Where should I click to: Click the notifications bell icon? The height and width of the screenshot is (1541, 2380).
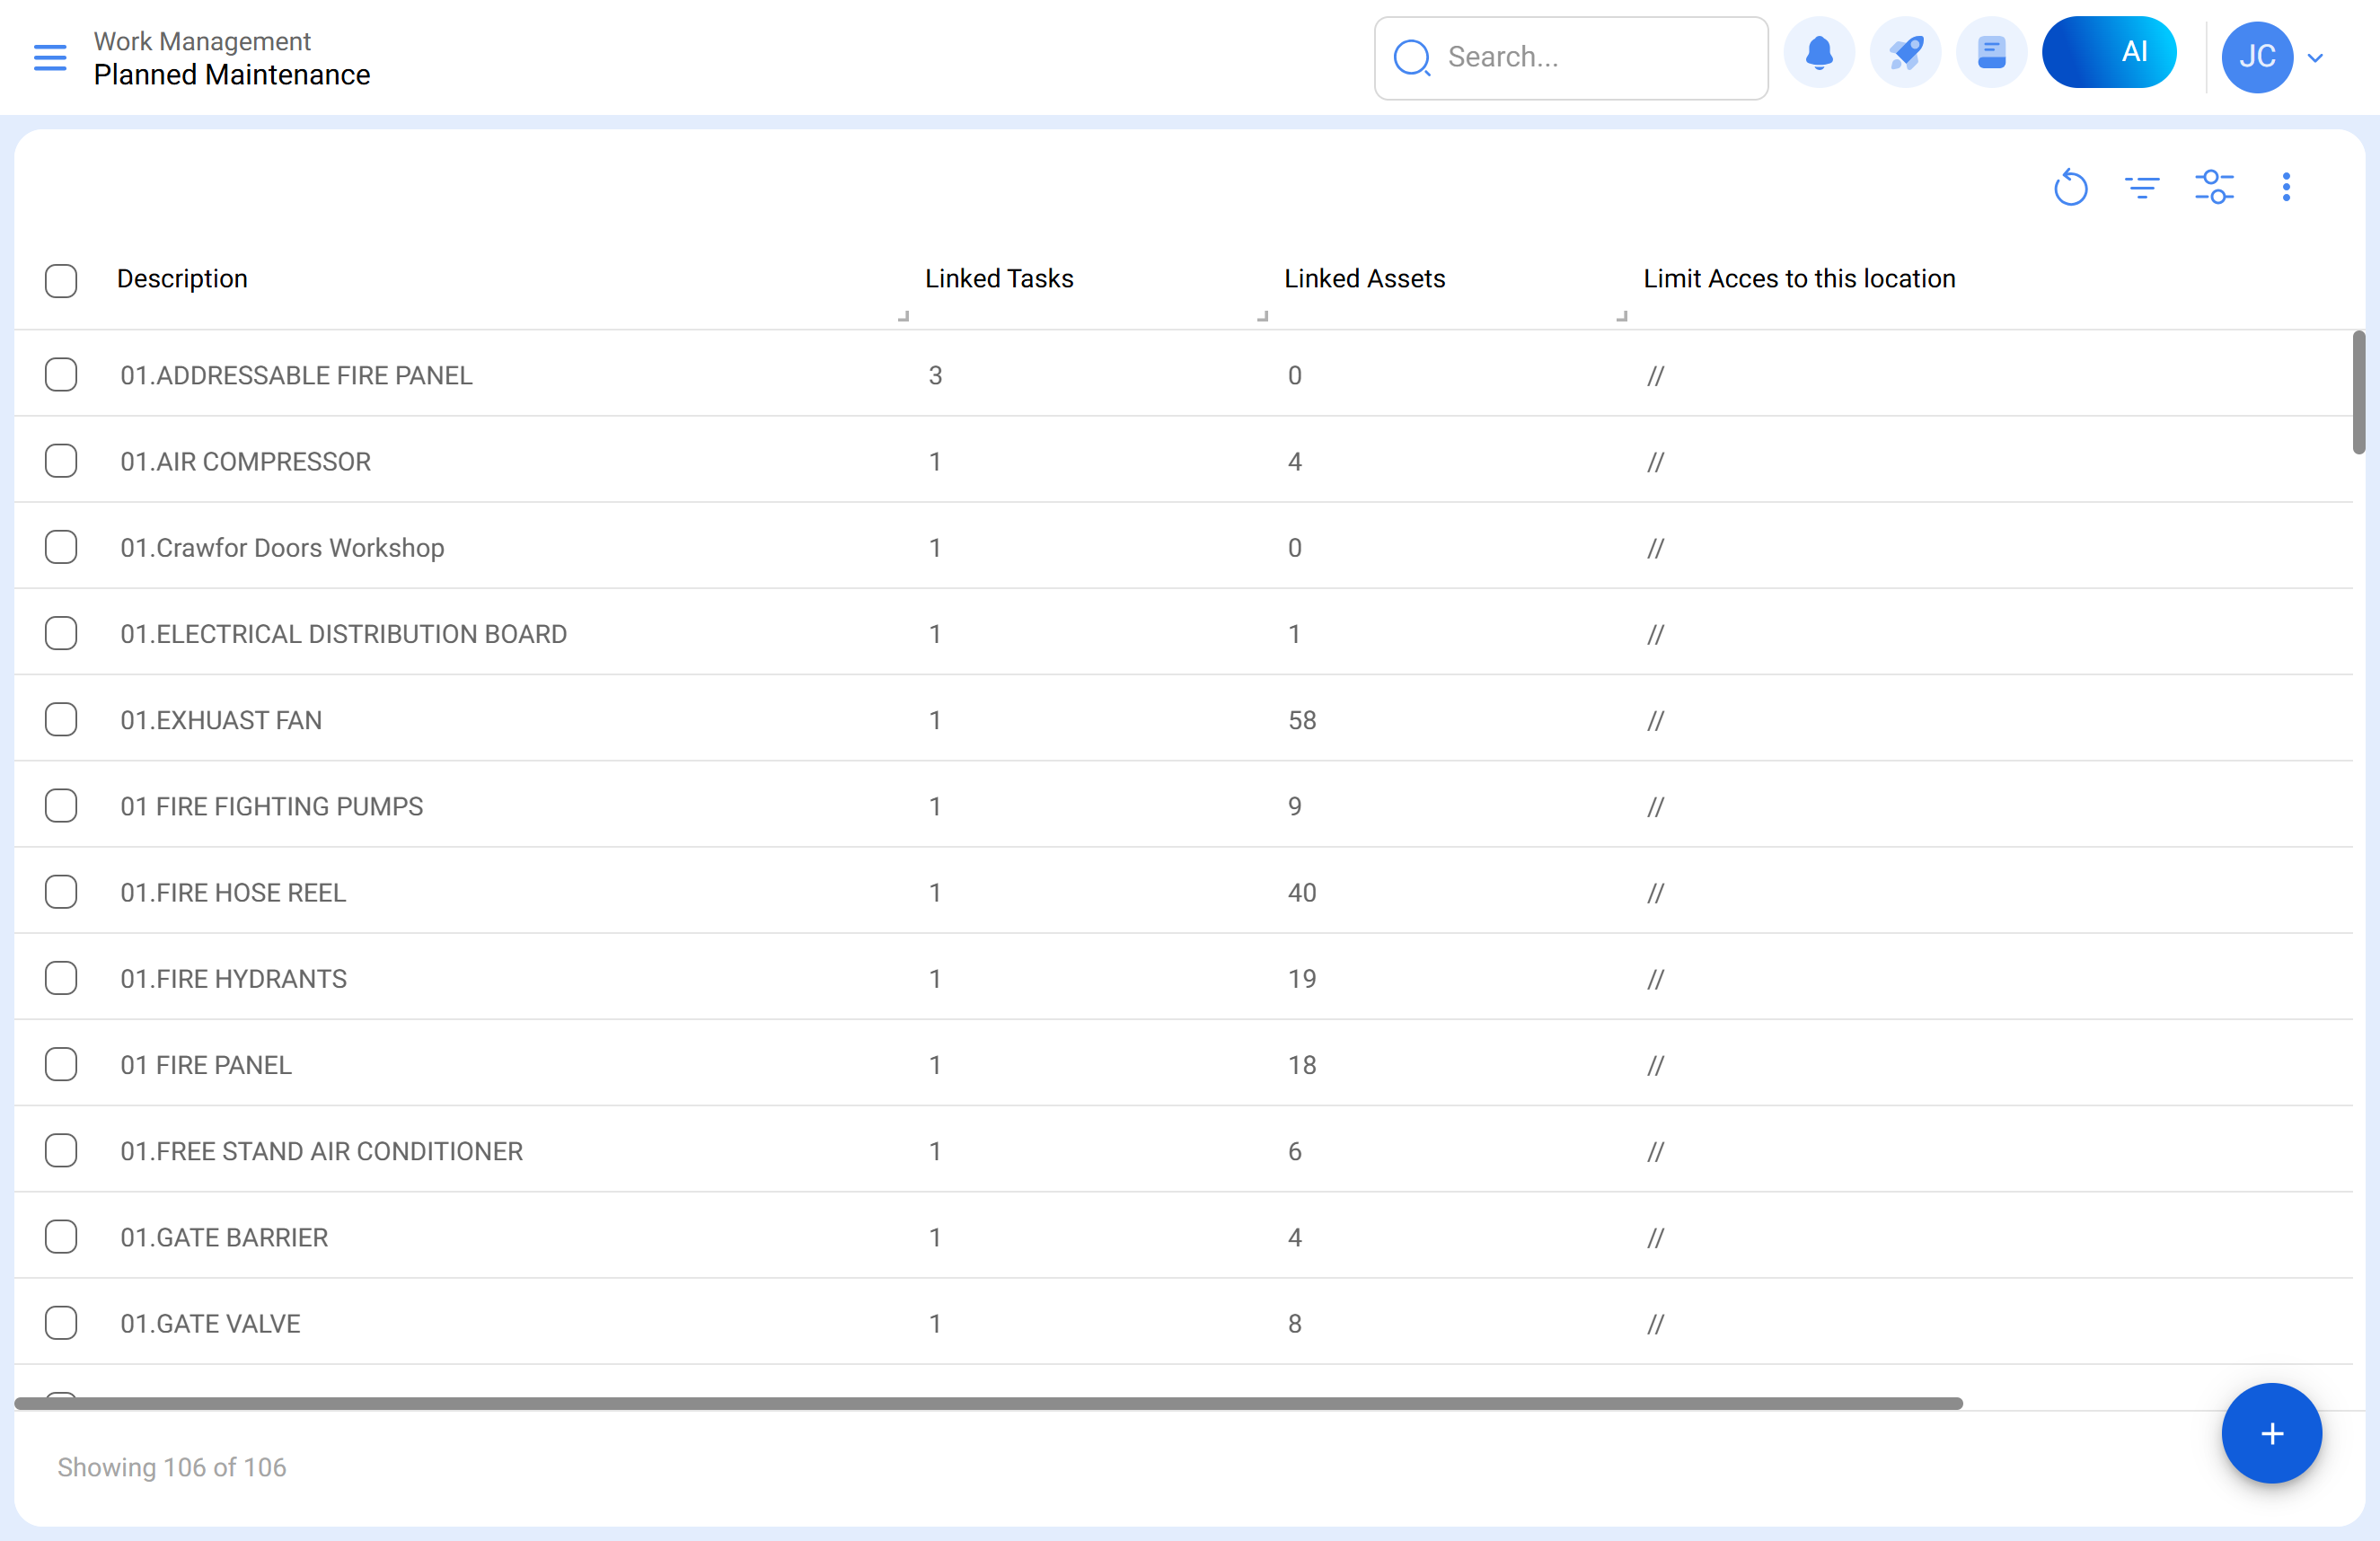1819,53
